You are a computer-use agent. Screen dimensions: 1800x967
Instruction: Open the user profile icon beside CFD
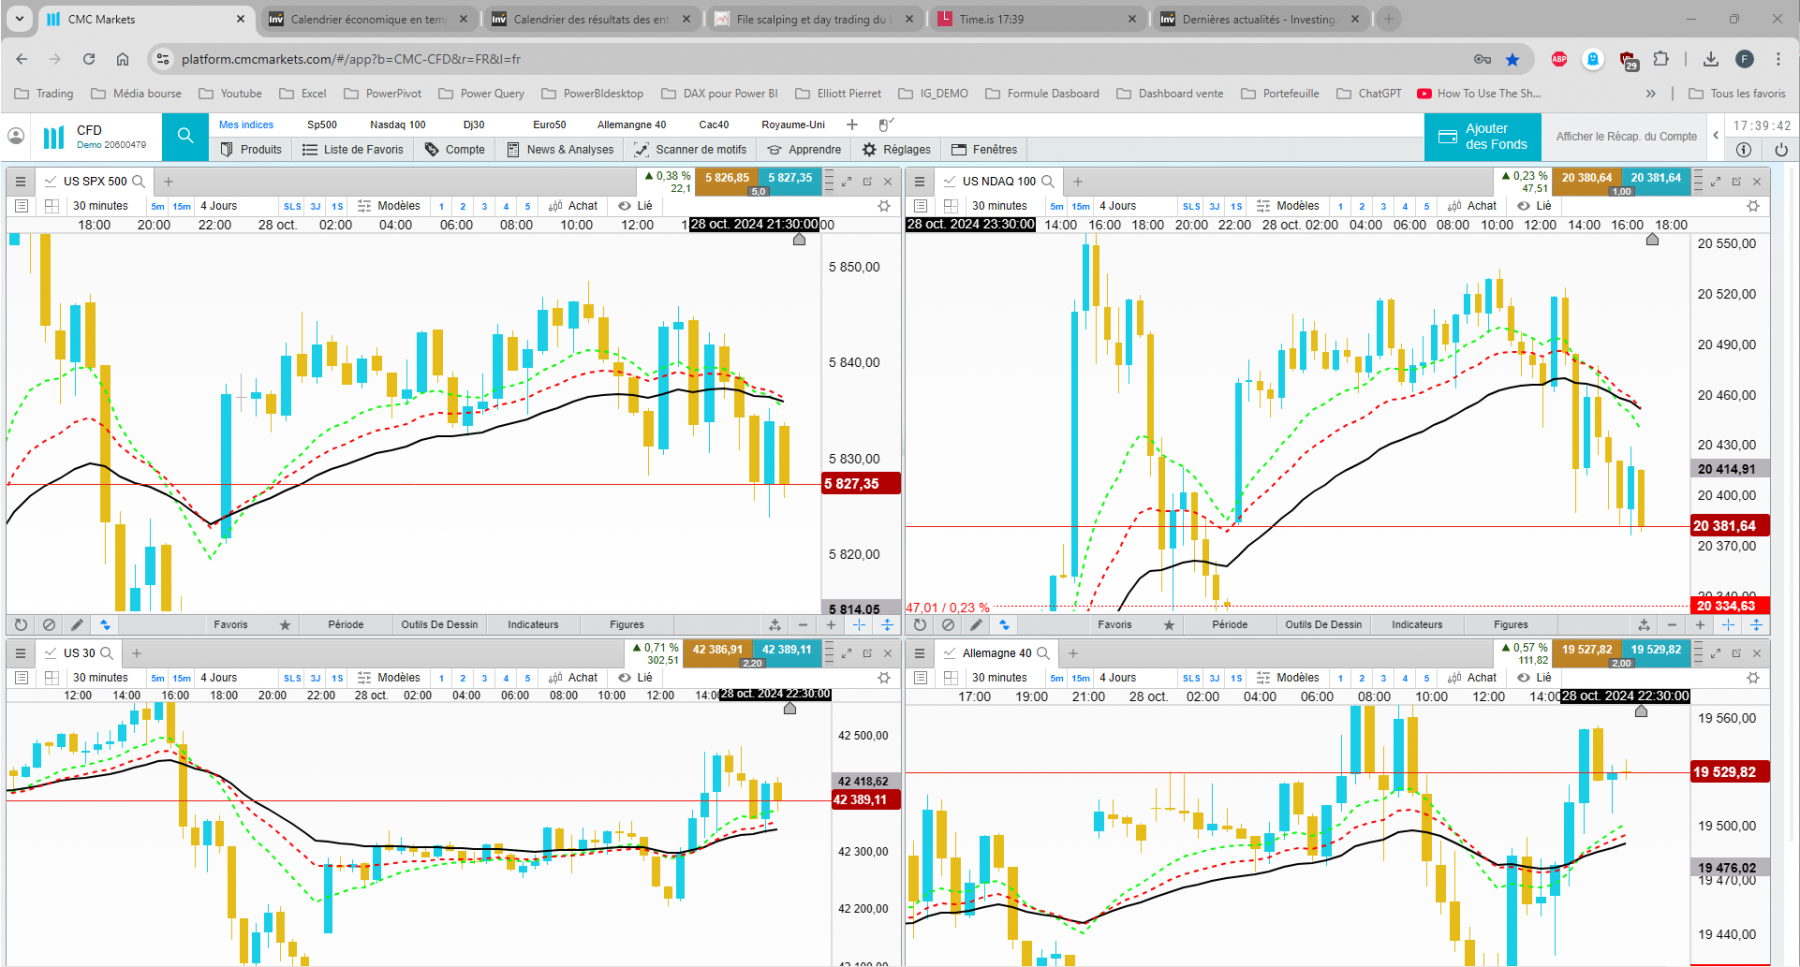pos(16,136)
